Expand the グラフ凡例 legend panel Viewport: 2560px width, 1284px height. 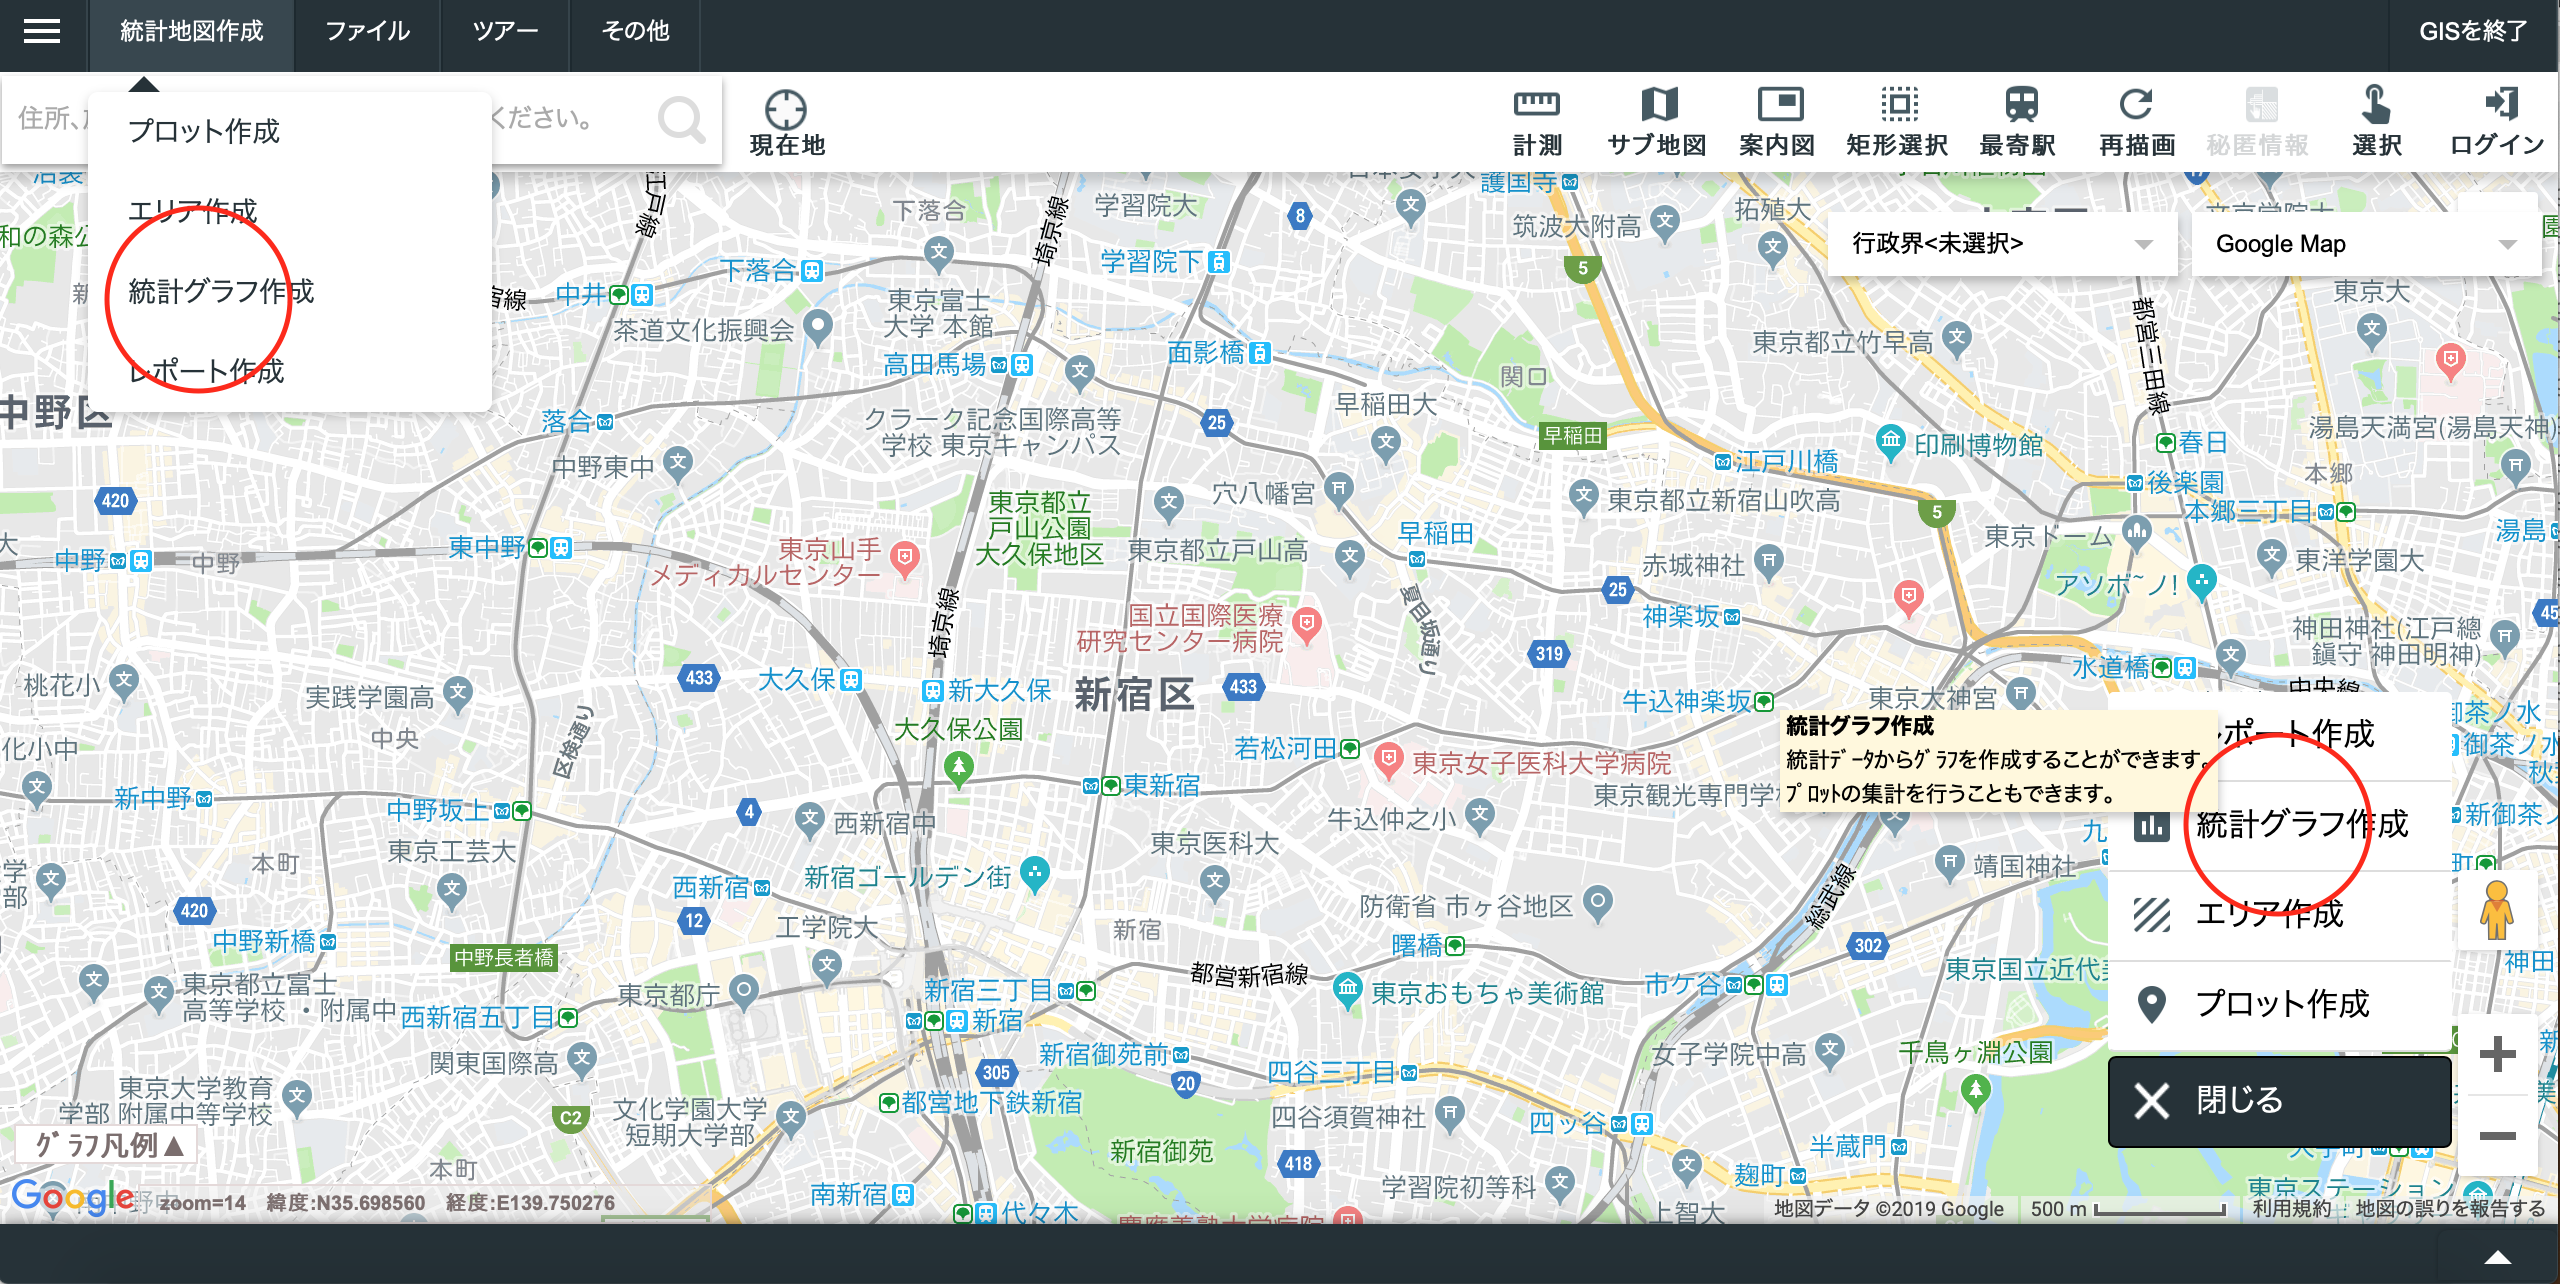(106, 1146)
